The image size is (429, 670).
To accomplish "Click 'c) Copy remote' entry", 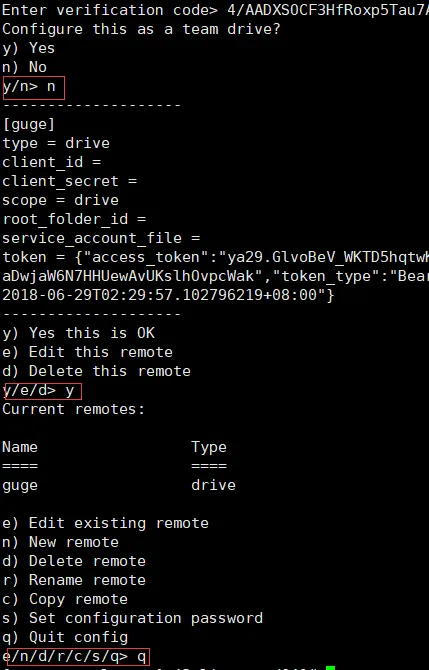I will pos(65,599).
